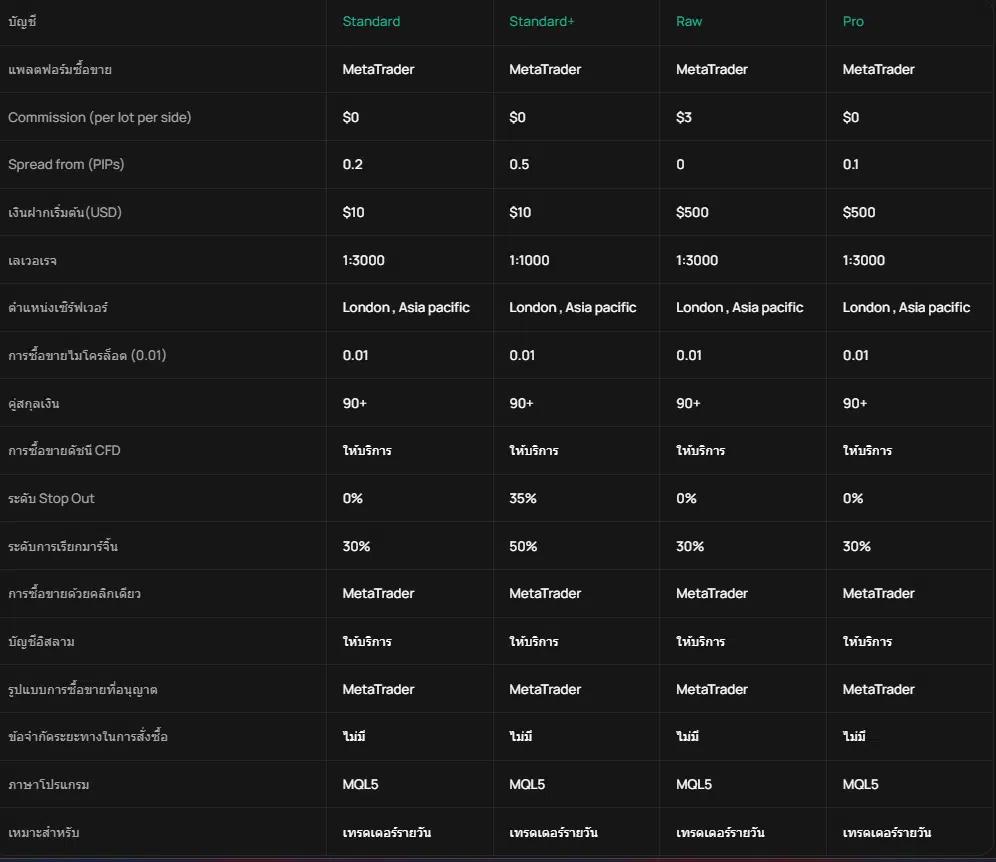Click MetaTrader in allowed trading styles row under Standard+
Screen dimensions: 996x862
pos(545,689)
